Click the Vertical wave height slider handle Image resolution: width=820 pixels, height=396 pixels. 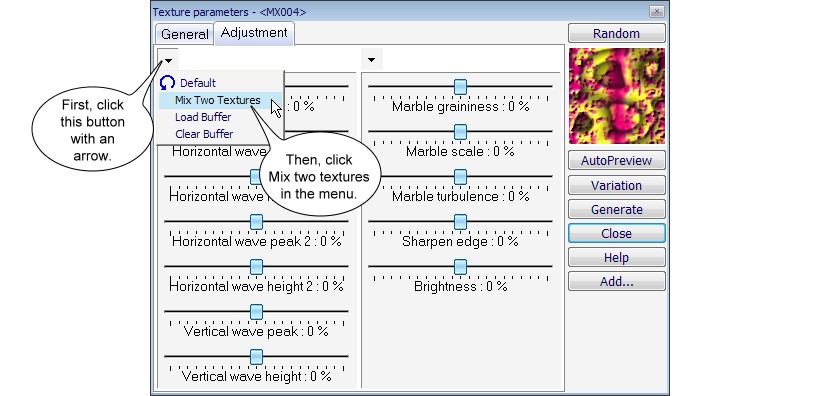pos(256,357)
